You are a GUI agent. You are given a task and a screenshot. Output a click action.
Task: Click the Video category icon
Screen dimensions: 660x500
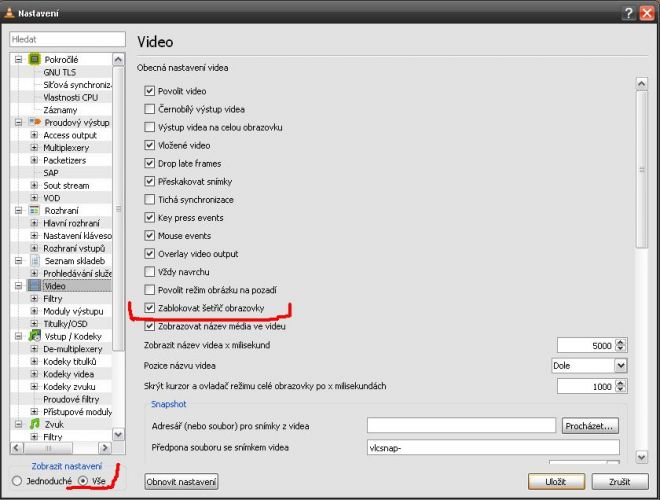pos(35,286)
